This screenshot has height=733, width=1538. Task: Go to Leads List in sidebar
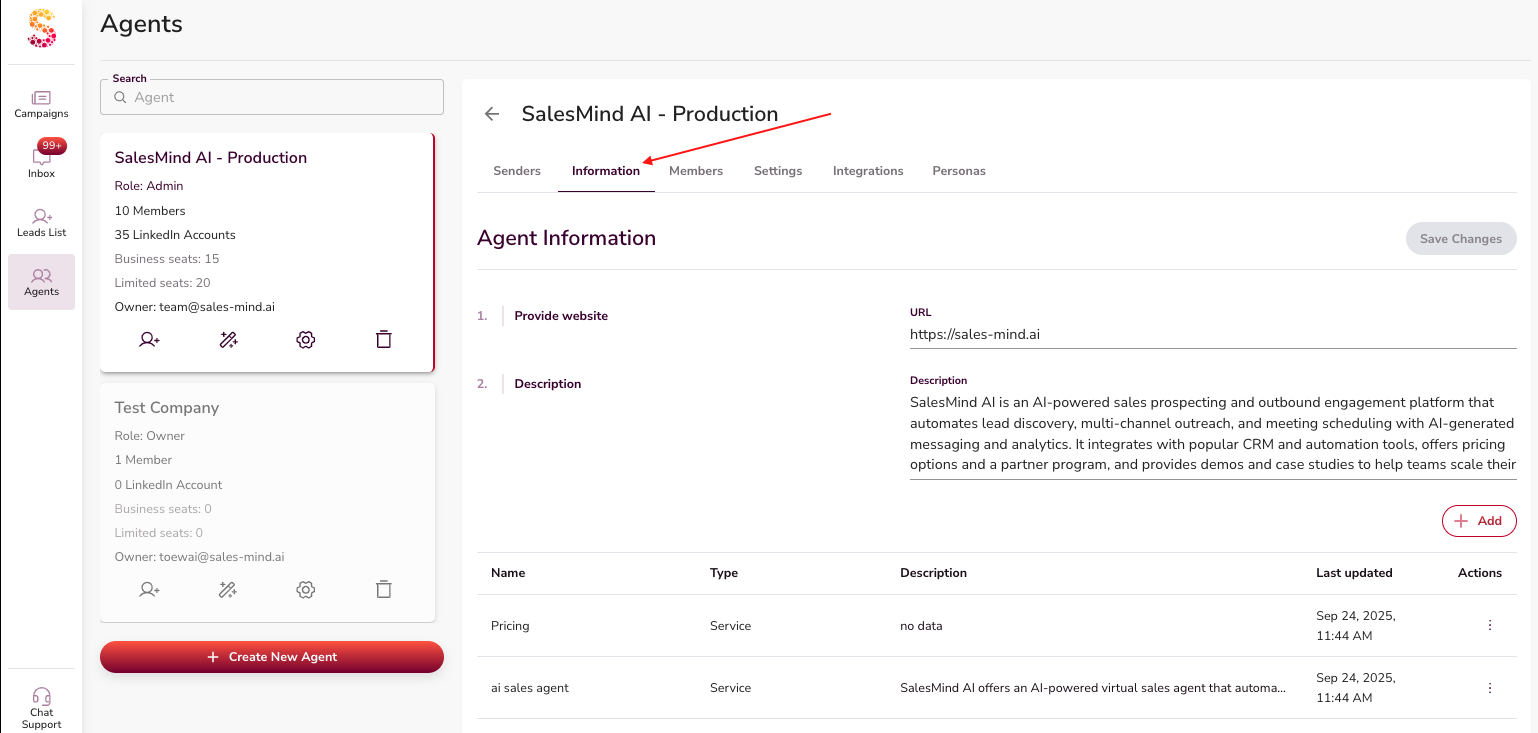coord(41,222)
